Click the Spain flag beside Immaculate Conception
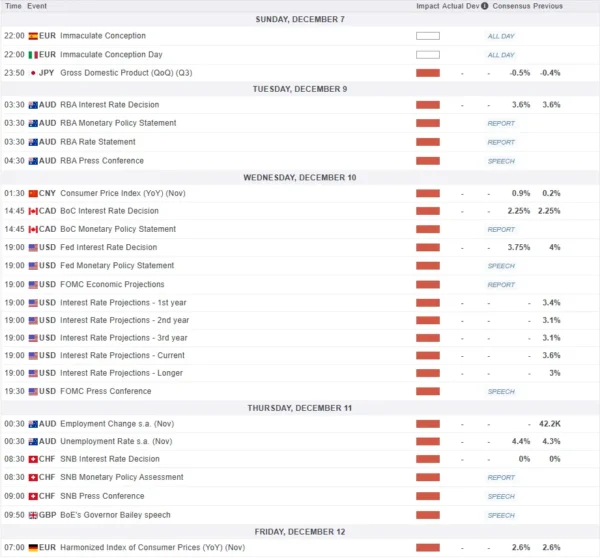600x558 pixels. pos(34,36)
